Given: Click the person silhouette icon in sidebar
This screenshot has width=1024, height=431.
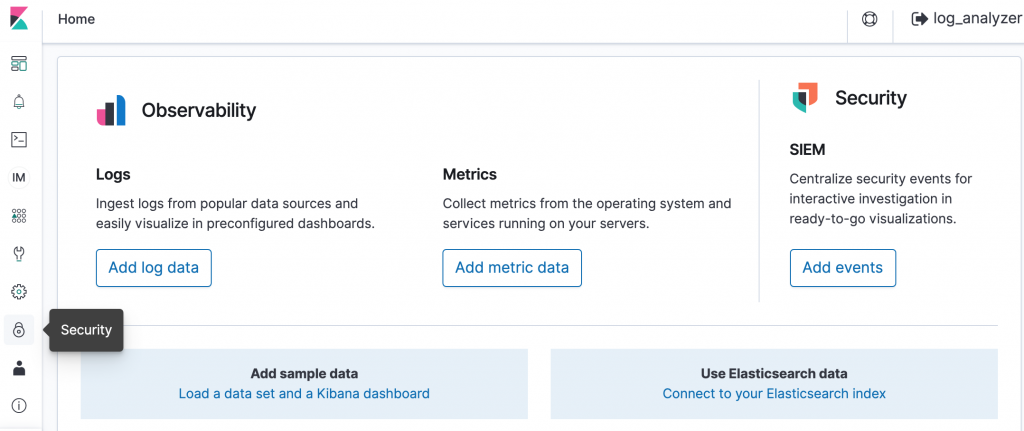Looking at the screenshot, I should coord(19,368).
